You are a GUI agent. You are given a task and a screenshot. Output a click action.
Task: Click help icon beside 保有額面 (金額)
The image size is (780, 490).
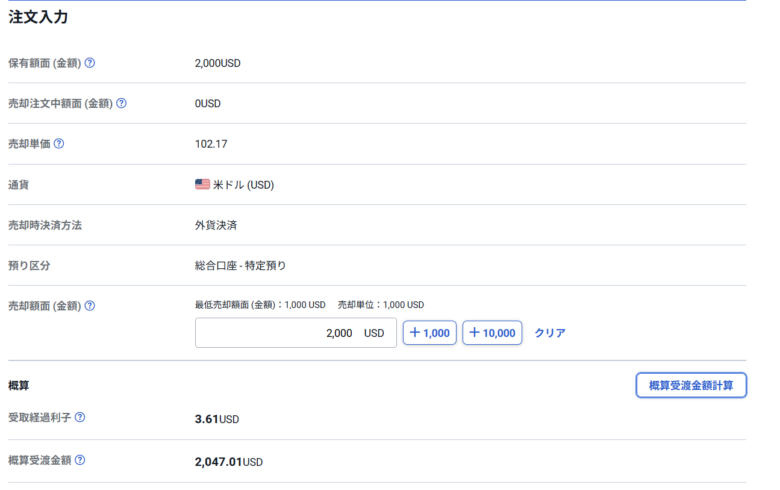tap(90, 63)
